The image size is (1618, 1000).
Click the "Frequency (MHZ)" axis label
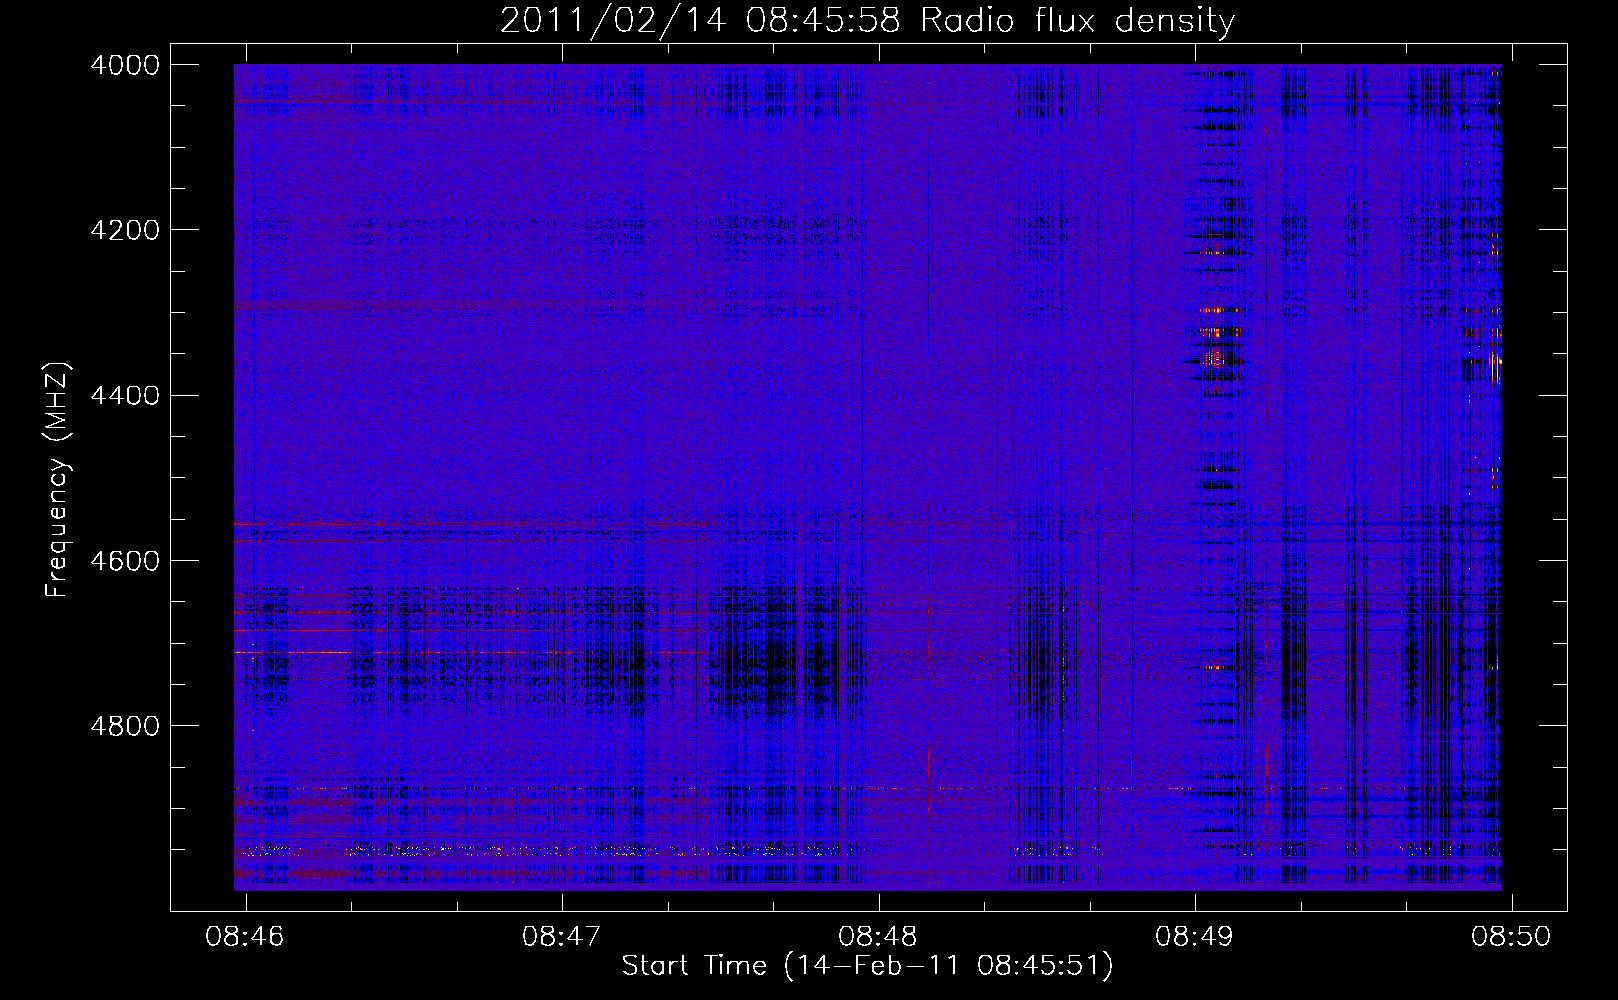pos(58,480)
